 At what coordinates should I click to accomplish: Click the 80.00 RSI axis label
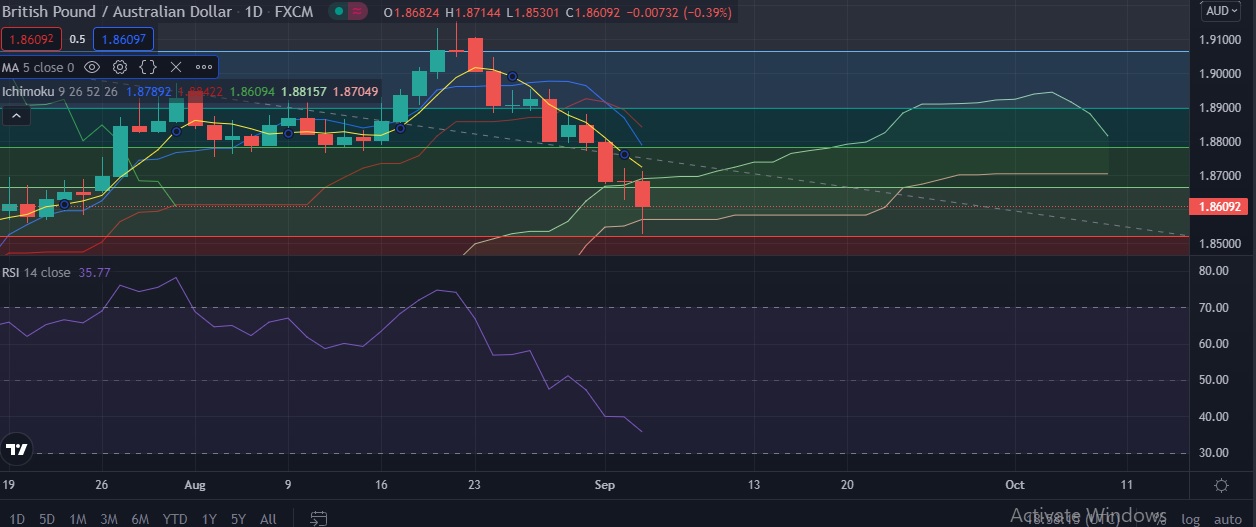1214,271
